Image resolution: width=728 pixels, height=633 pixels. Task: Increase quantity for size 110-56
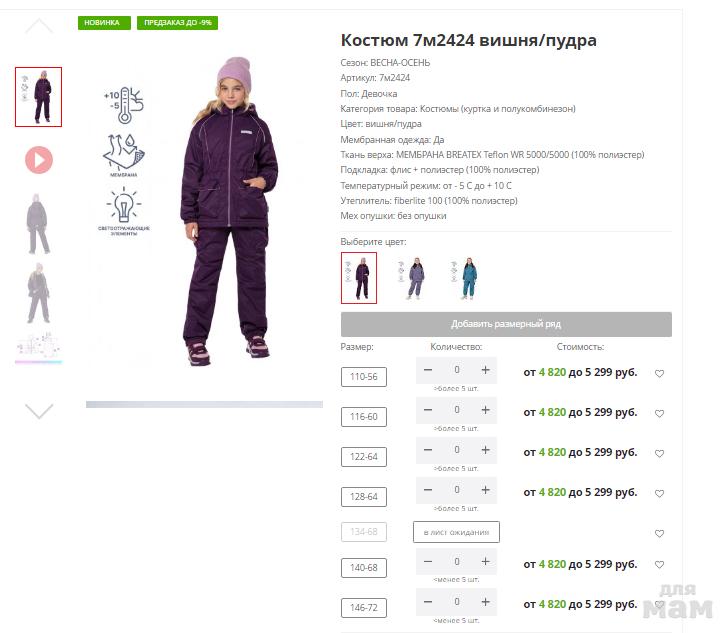485,370
